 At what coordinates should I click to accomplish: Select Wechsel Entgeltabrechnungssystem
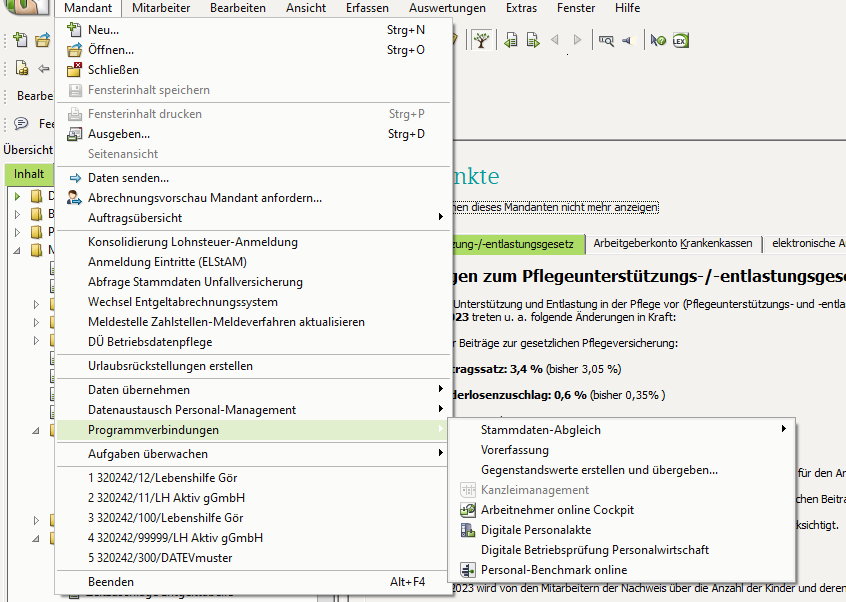tap(254, 302)
